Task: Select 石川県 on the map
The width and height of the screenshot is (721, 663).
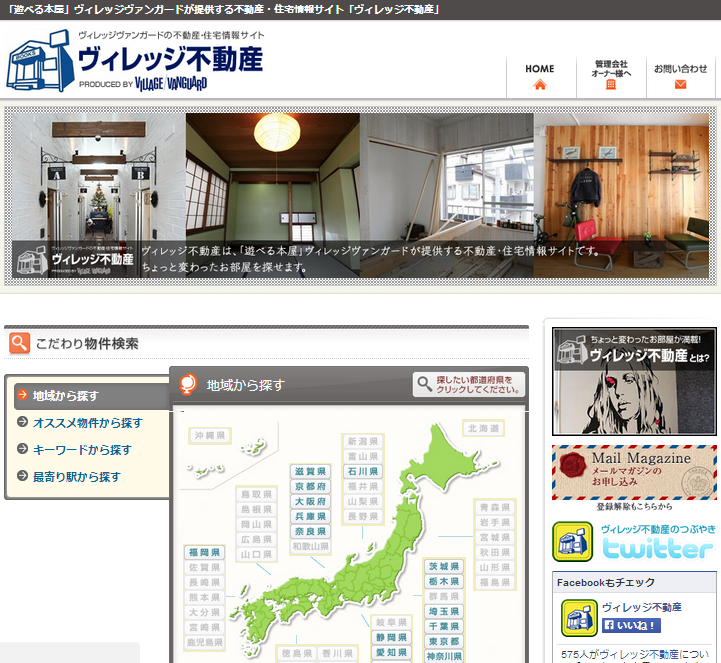Action: (363, 471)
